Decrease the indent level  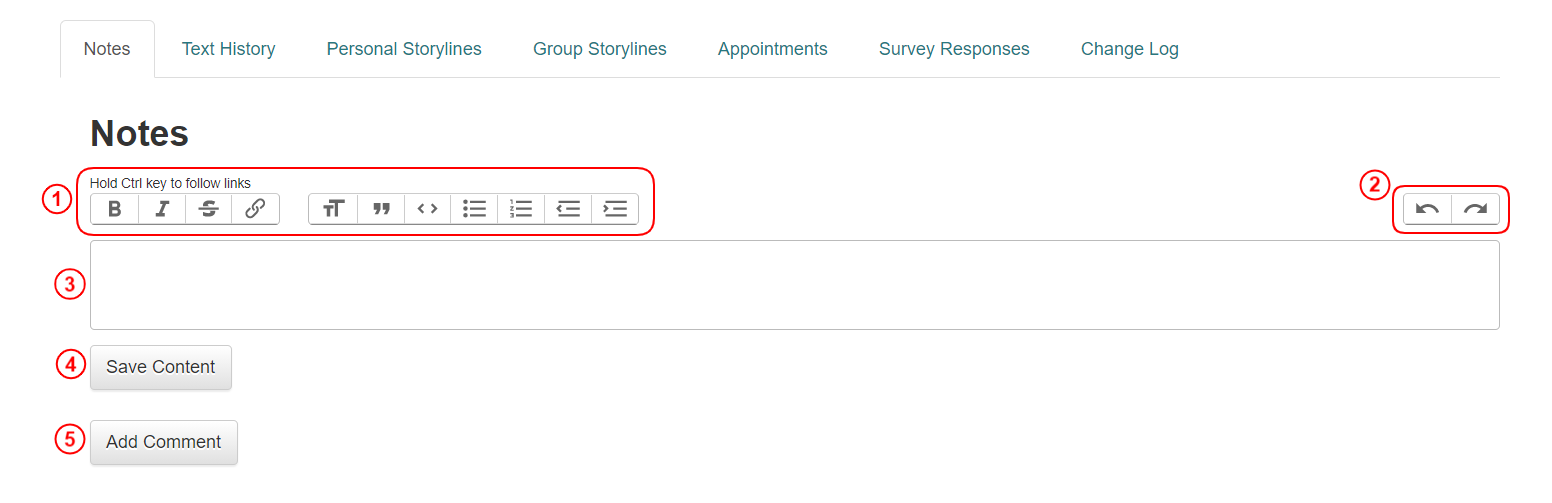click(x=568, y=209)
